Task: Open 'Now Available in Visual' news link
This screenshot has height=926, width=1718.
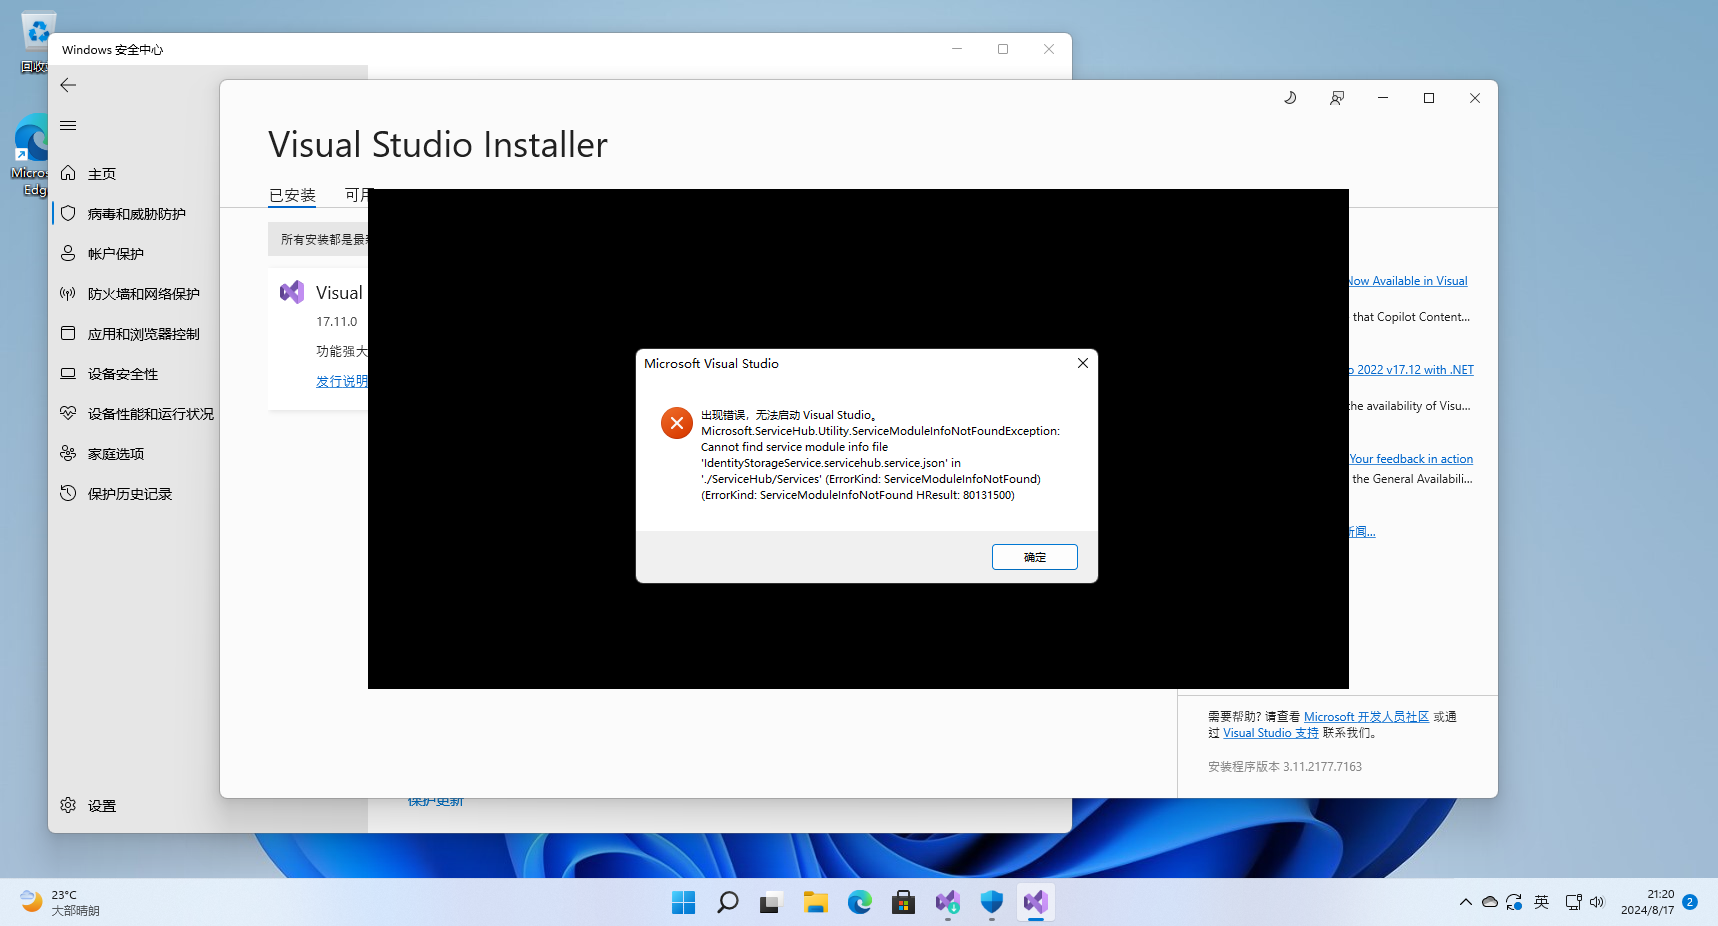Action: coord(1408,281)
